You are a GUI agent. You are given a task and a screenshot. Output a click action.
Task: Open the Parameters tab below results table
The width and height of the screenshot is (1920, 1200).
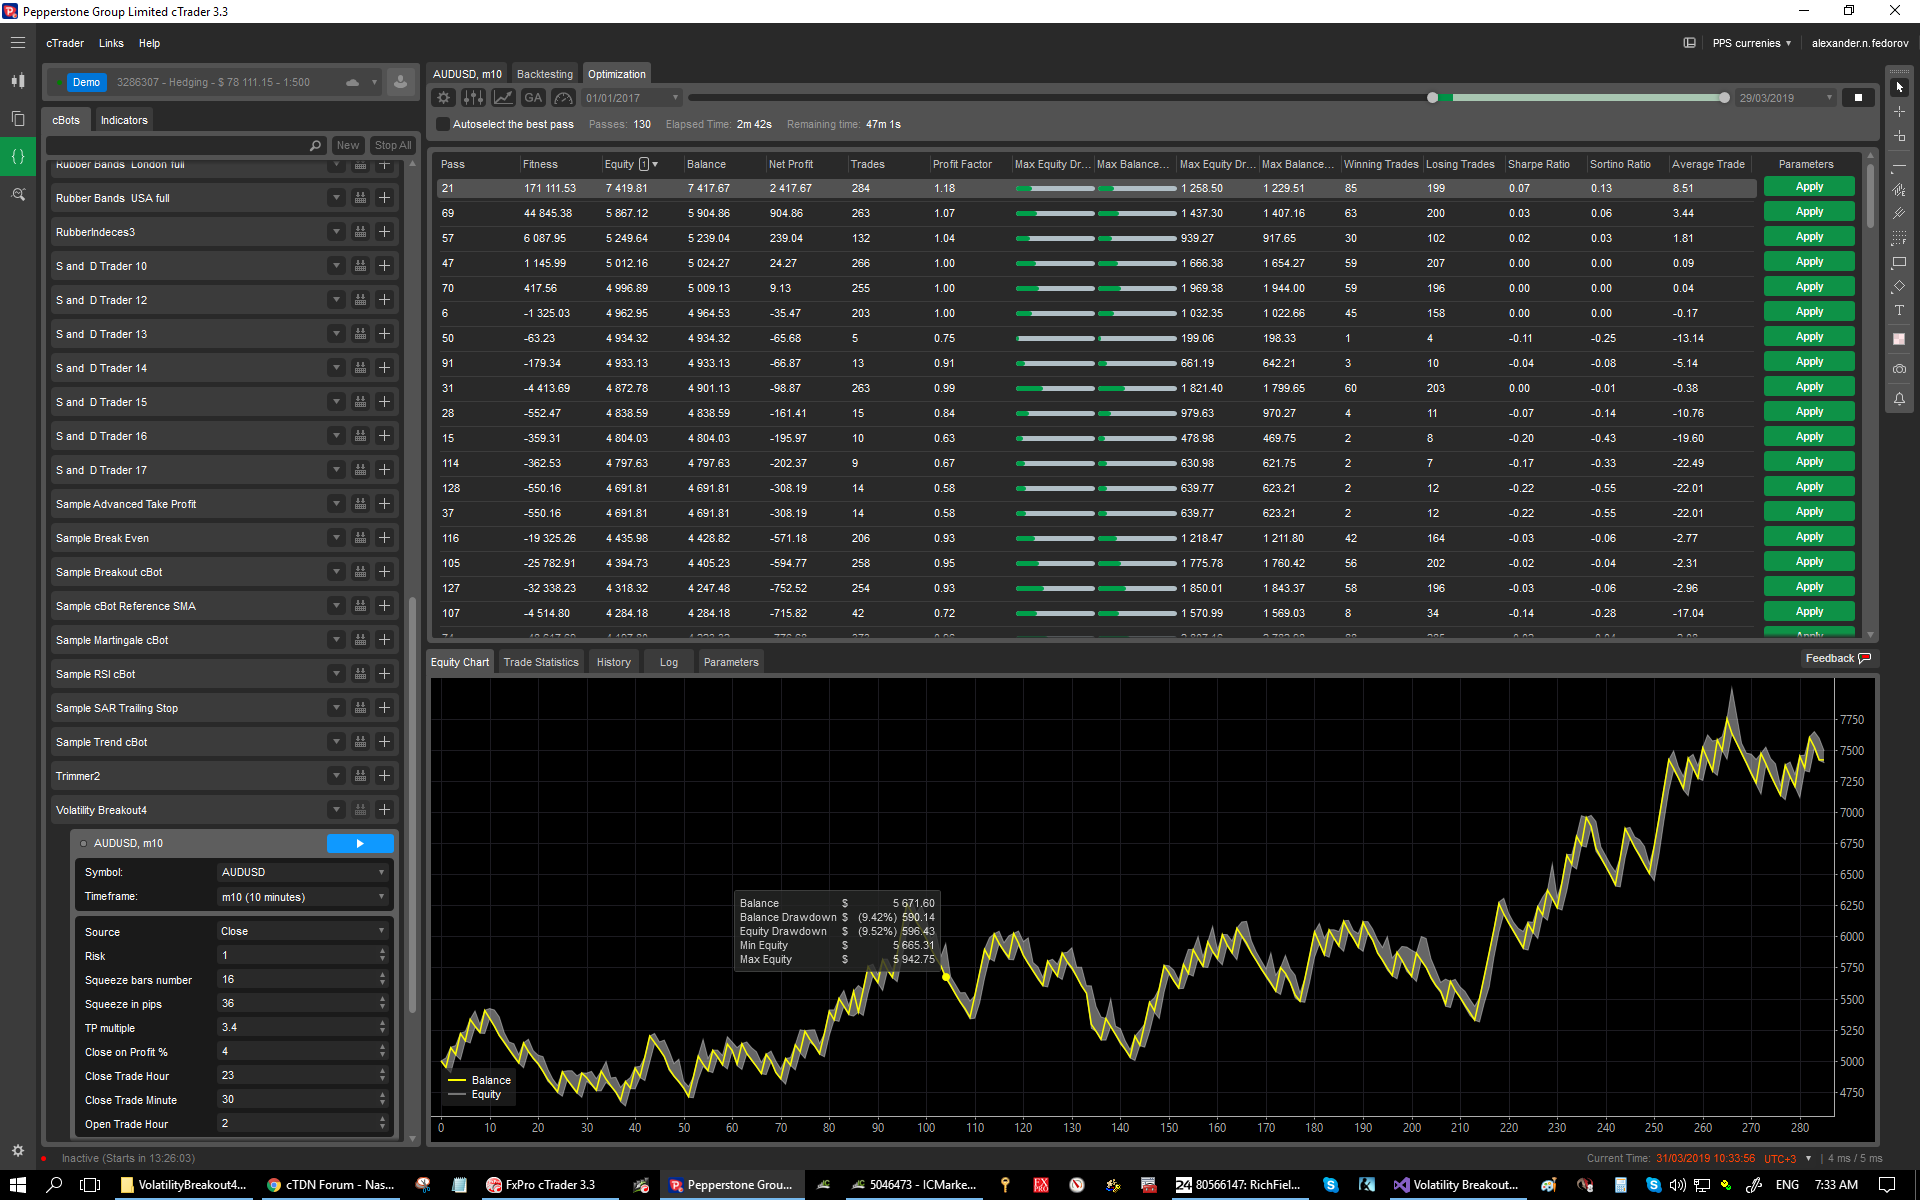point(731,662)
